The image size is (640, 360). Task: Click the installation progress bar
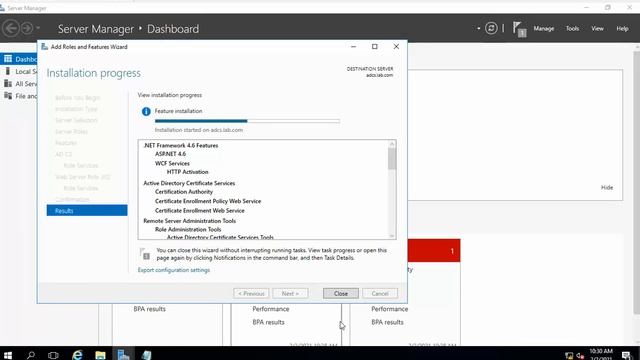pos(247,121)
